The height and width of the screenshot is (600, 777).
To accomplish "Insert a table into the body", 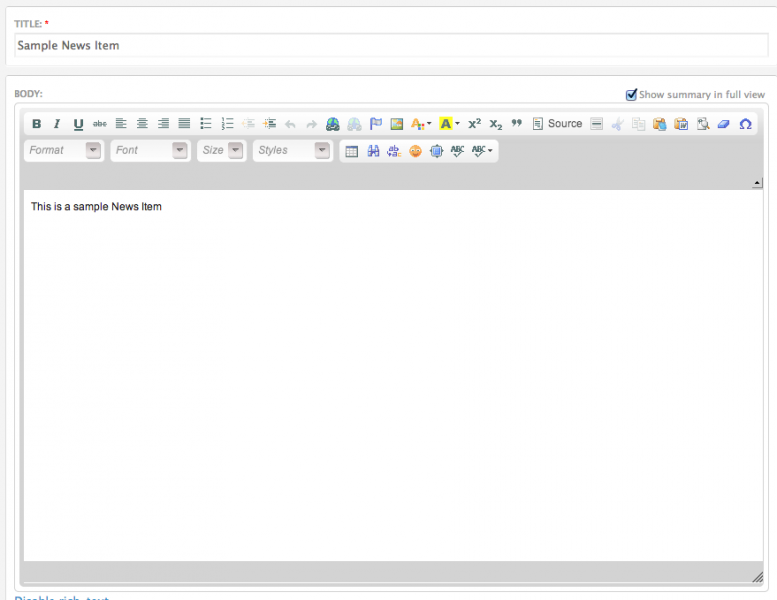I will (352, 151).
